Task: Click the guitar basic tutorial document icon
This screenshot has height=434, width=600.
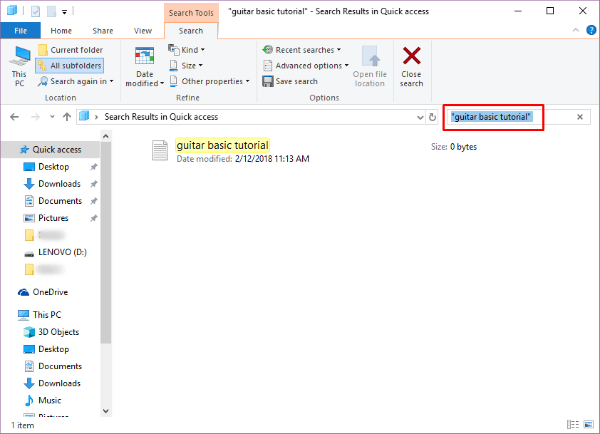Action: click(x=160, y=150)
